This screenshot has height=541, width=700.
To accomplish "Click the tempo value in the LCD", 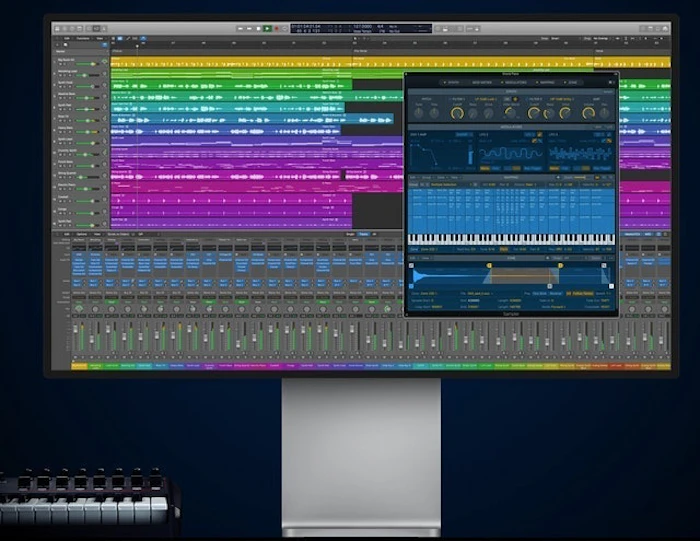I will pos(362,27).
